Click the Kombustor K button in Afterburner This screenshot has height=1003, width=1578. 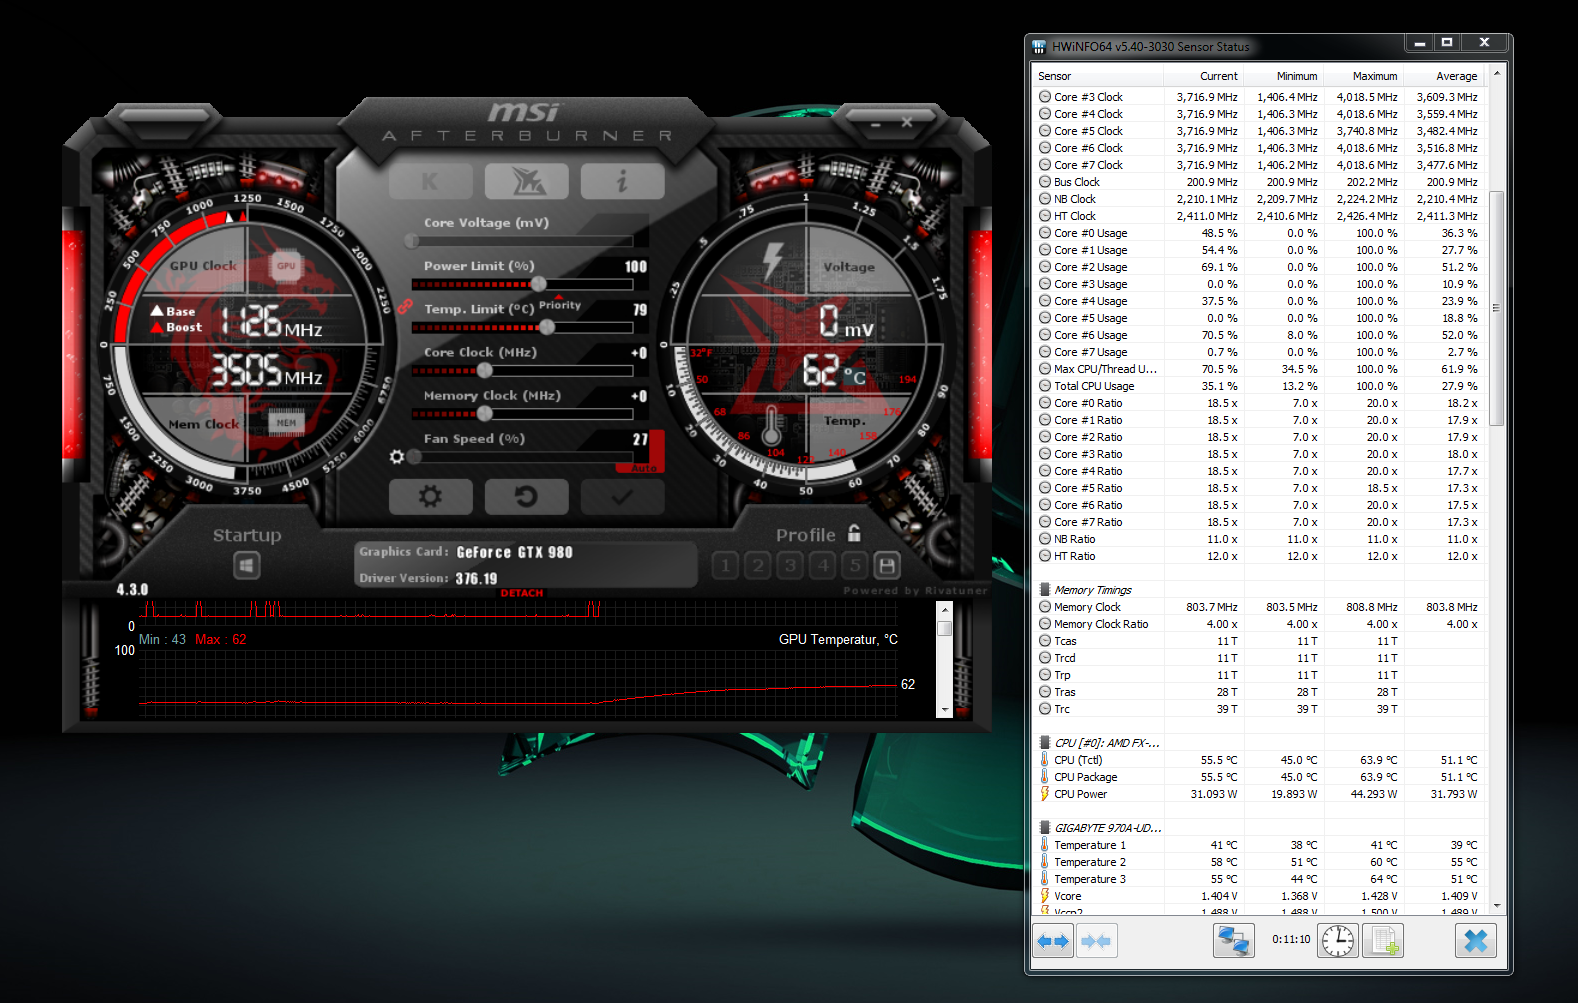(430, 181)
